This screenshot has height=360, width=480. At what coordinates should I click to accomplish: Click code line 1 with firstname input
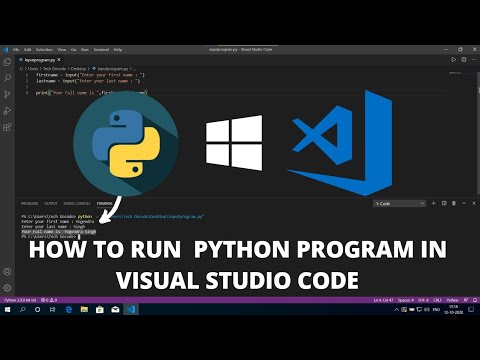90,75
